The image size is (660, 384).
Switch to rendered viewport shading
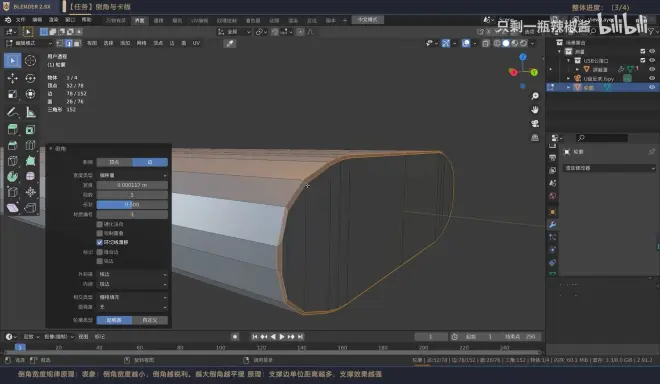[524, 43]
